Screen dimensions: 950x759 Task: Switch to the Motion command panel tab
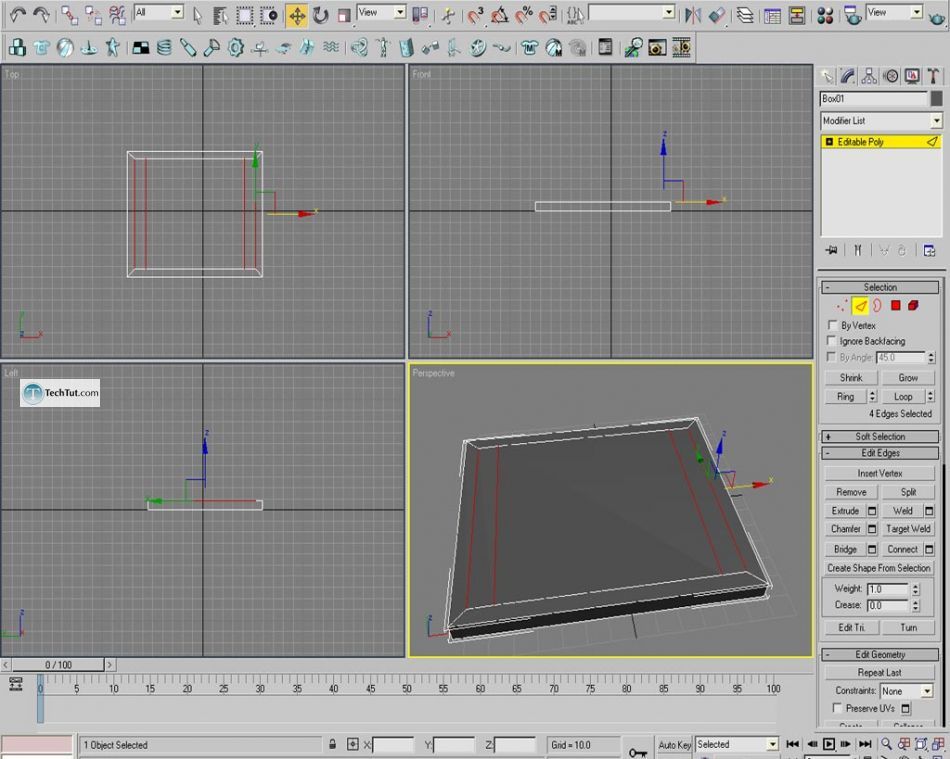891,76
